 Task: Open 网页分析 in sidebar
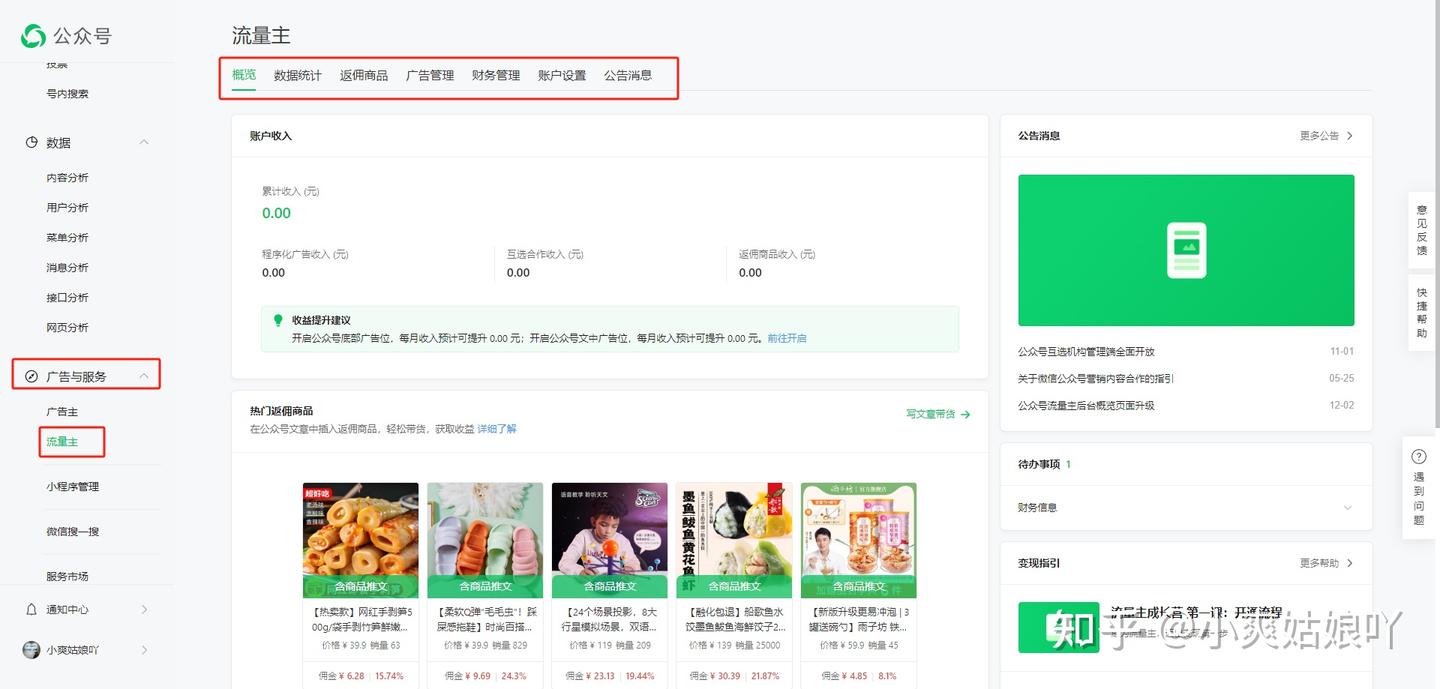pyautogui.click(x=68, y=328)
